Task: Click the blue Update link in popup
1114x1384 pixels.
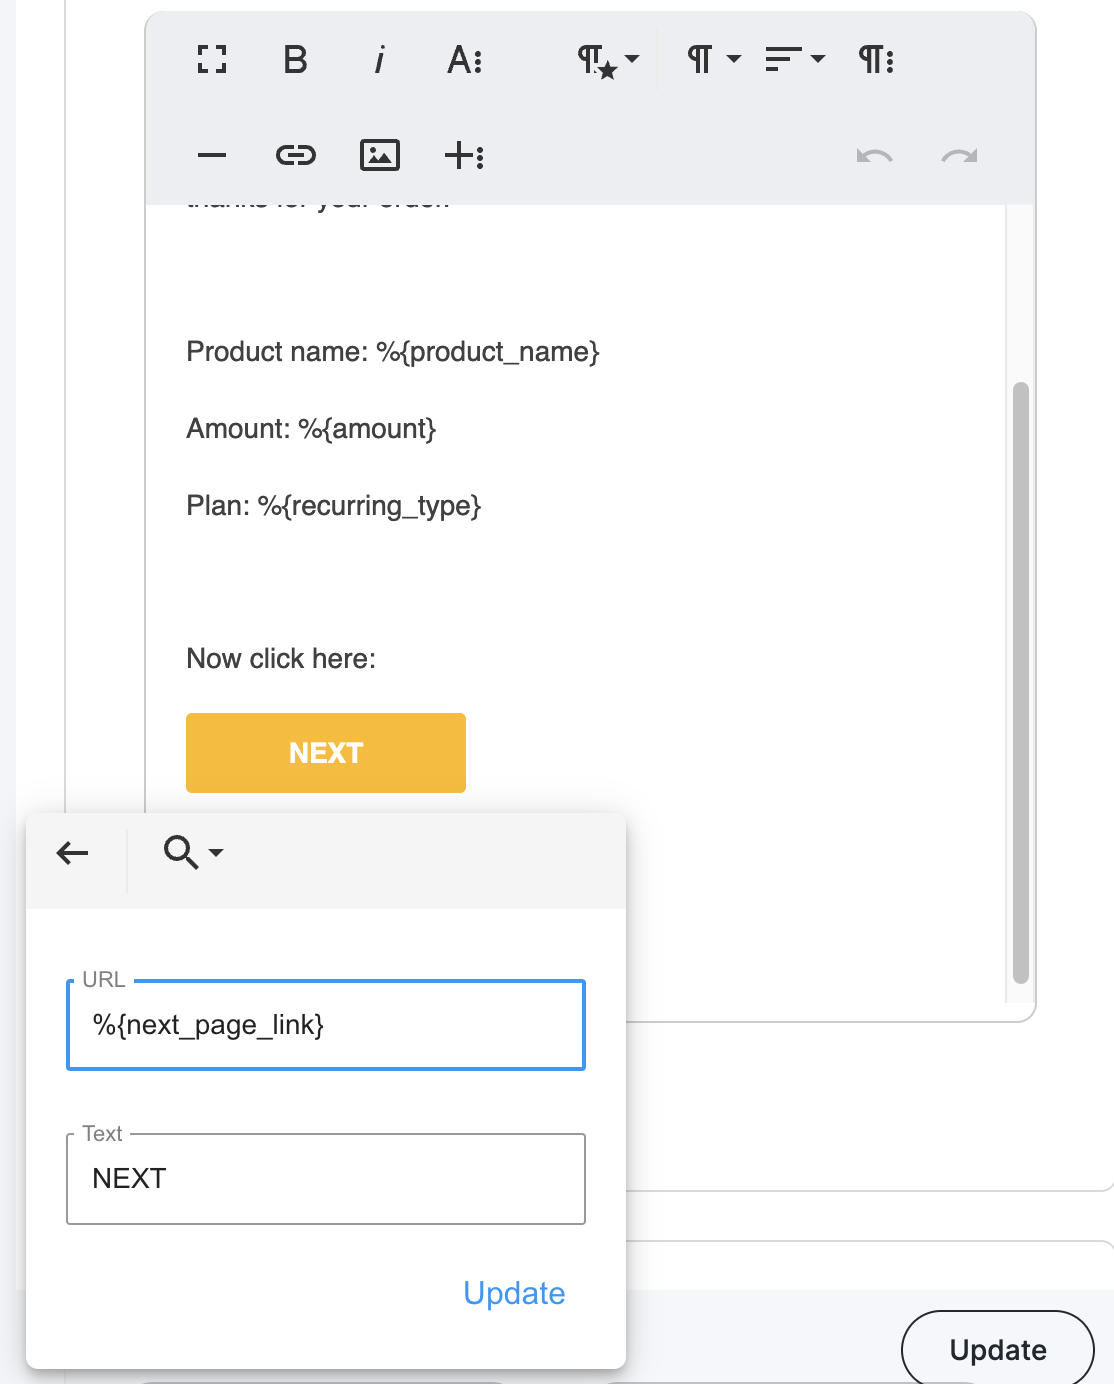Action: point(514,1293)
